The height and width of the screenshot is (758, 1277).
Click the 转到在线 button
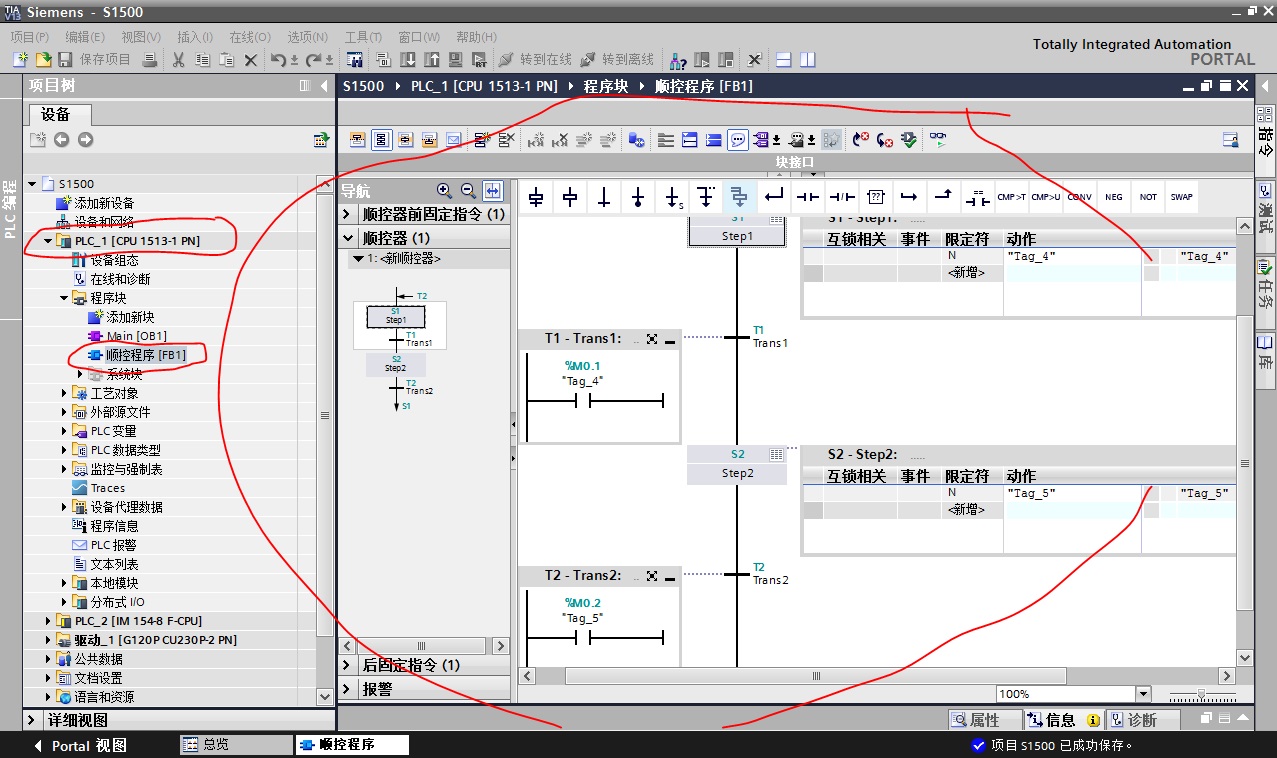tap(535, 60)
